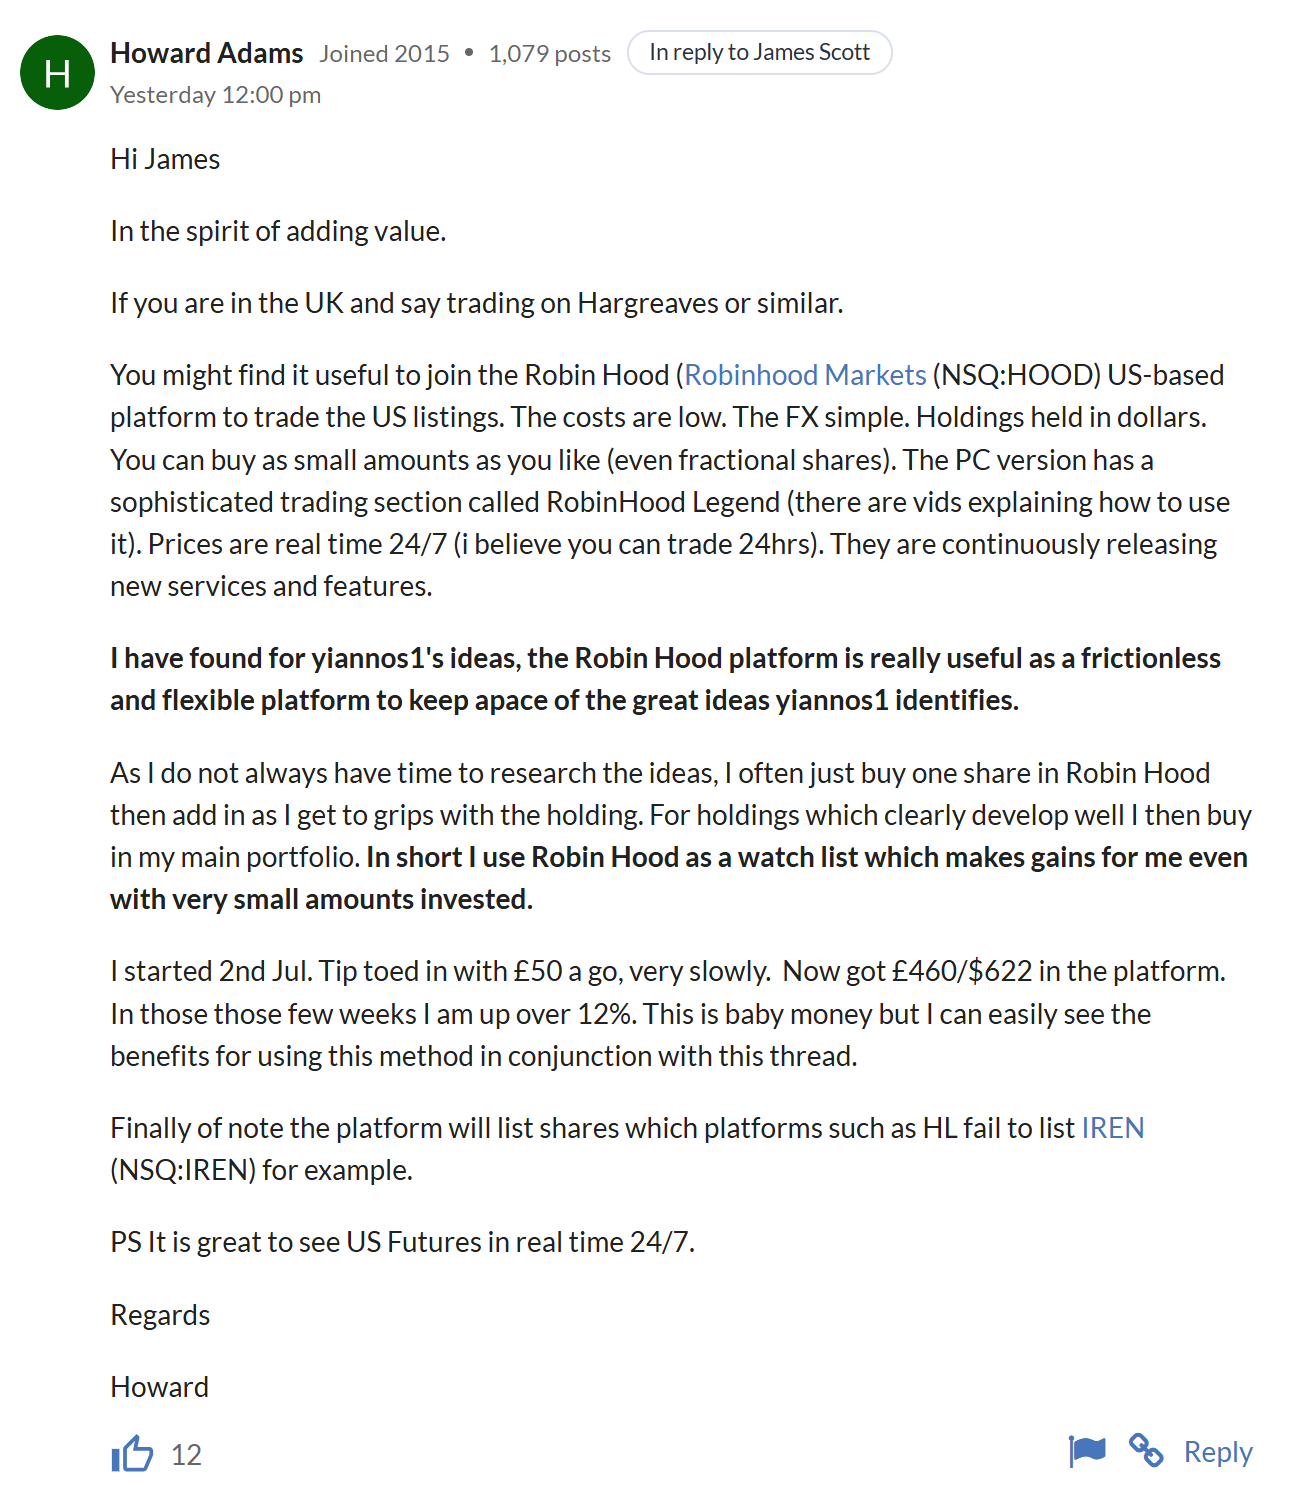1291x1485 pixels.
Task: Click the 'Hi James' greeting line
Action: tap(165, 160)
